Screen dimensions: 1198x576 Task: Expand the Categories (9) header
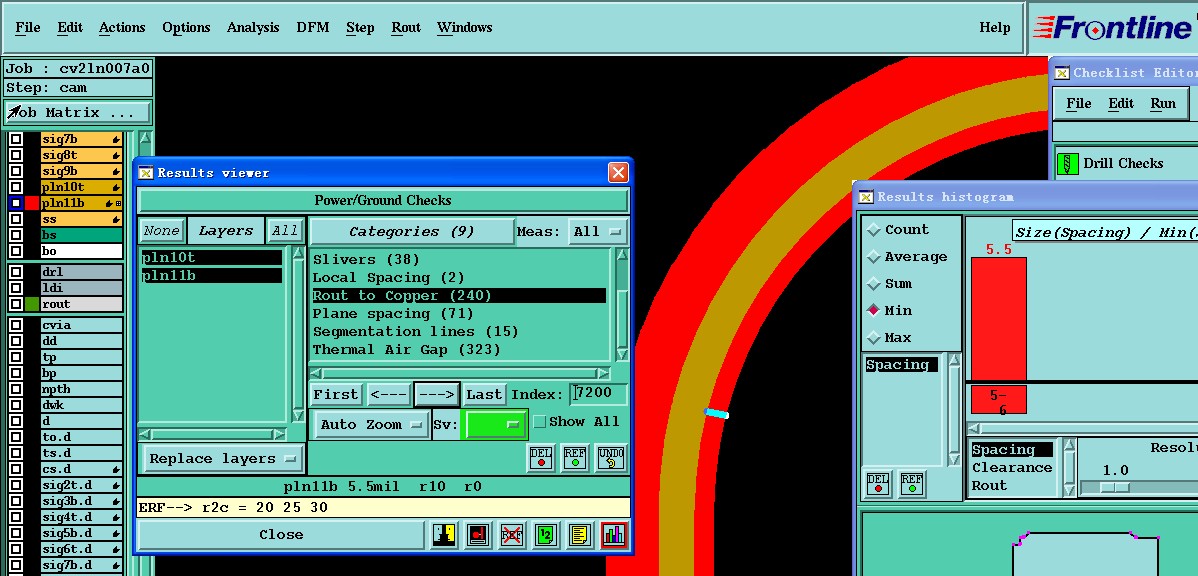pos(412,231)
